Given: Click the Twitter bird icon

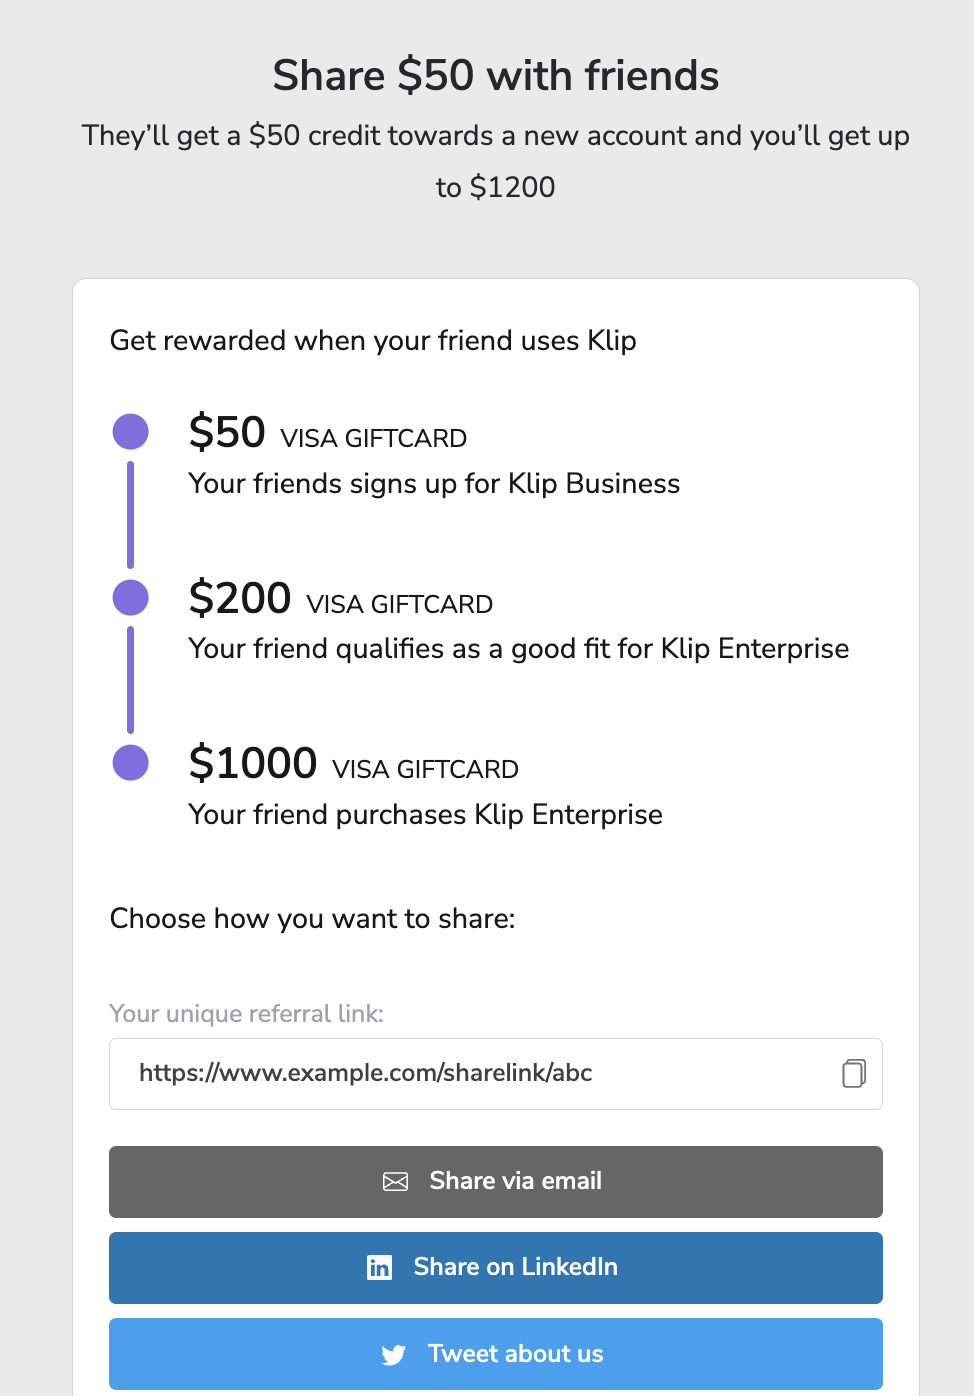Looking at the screenshot, I should pos(394,1355).
